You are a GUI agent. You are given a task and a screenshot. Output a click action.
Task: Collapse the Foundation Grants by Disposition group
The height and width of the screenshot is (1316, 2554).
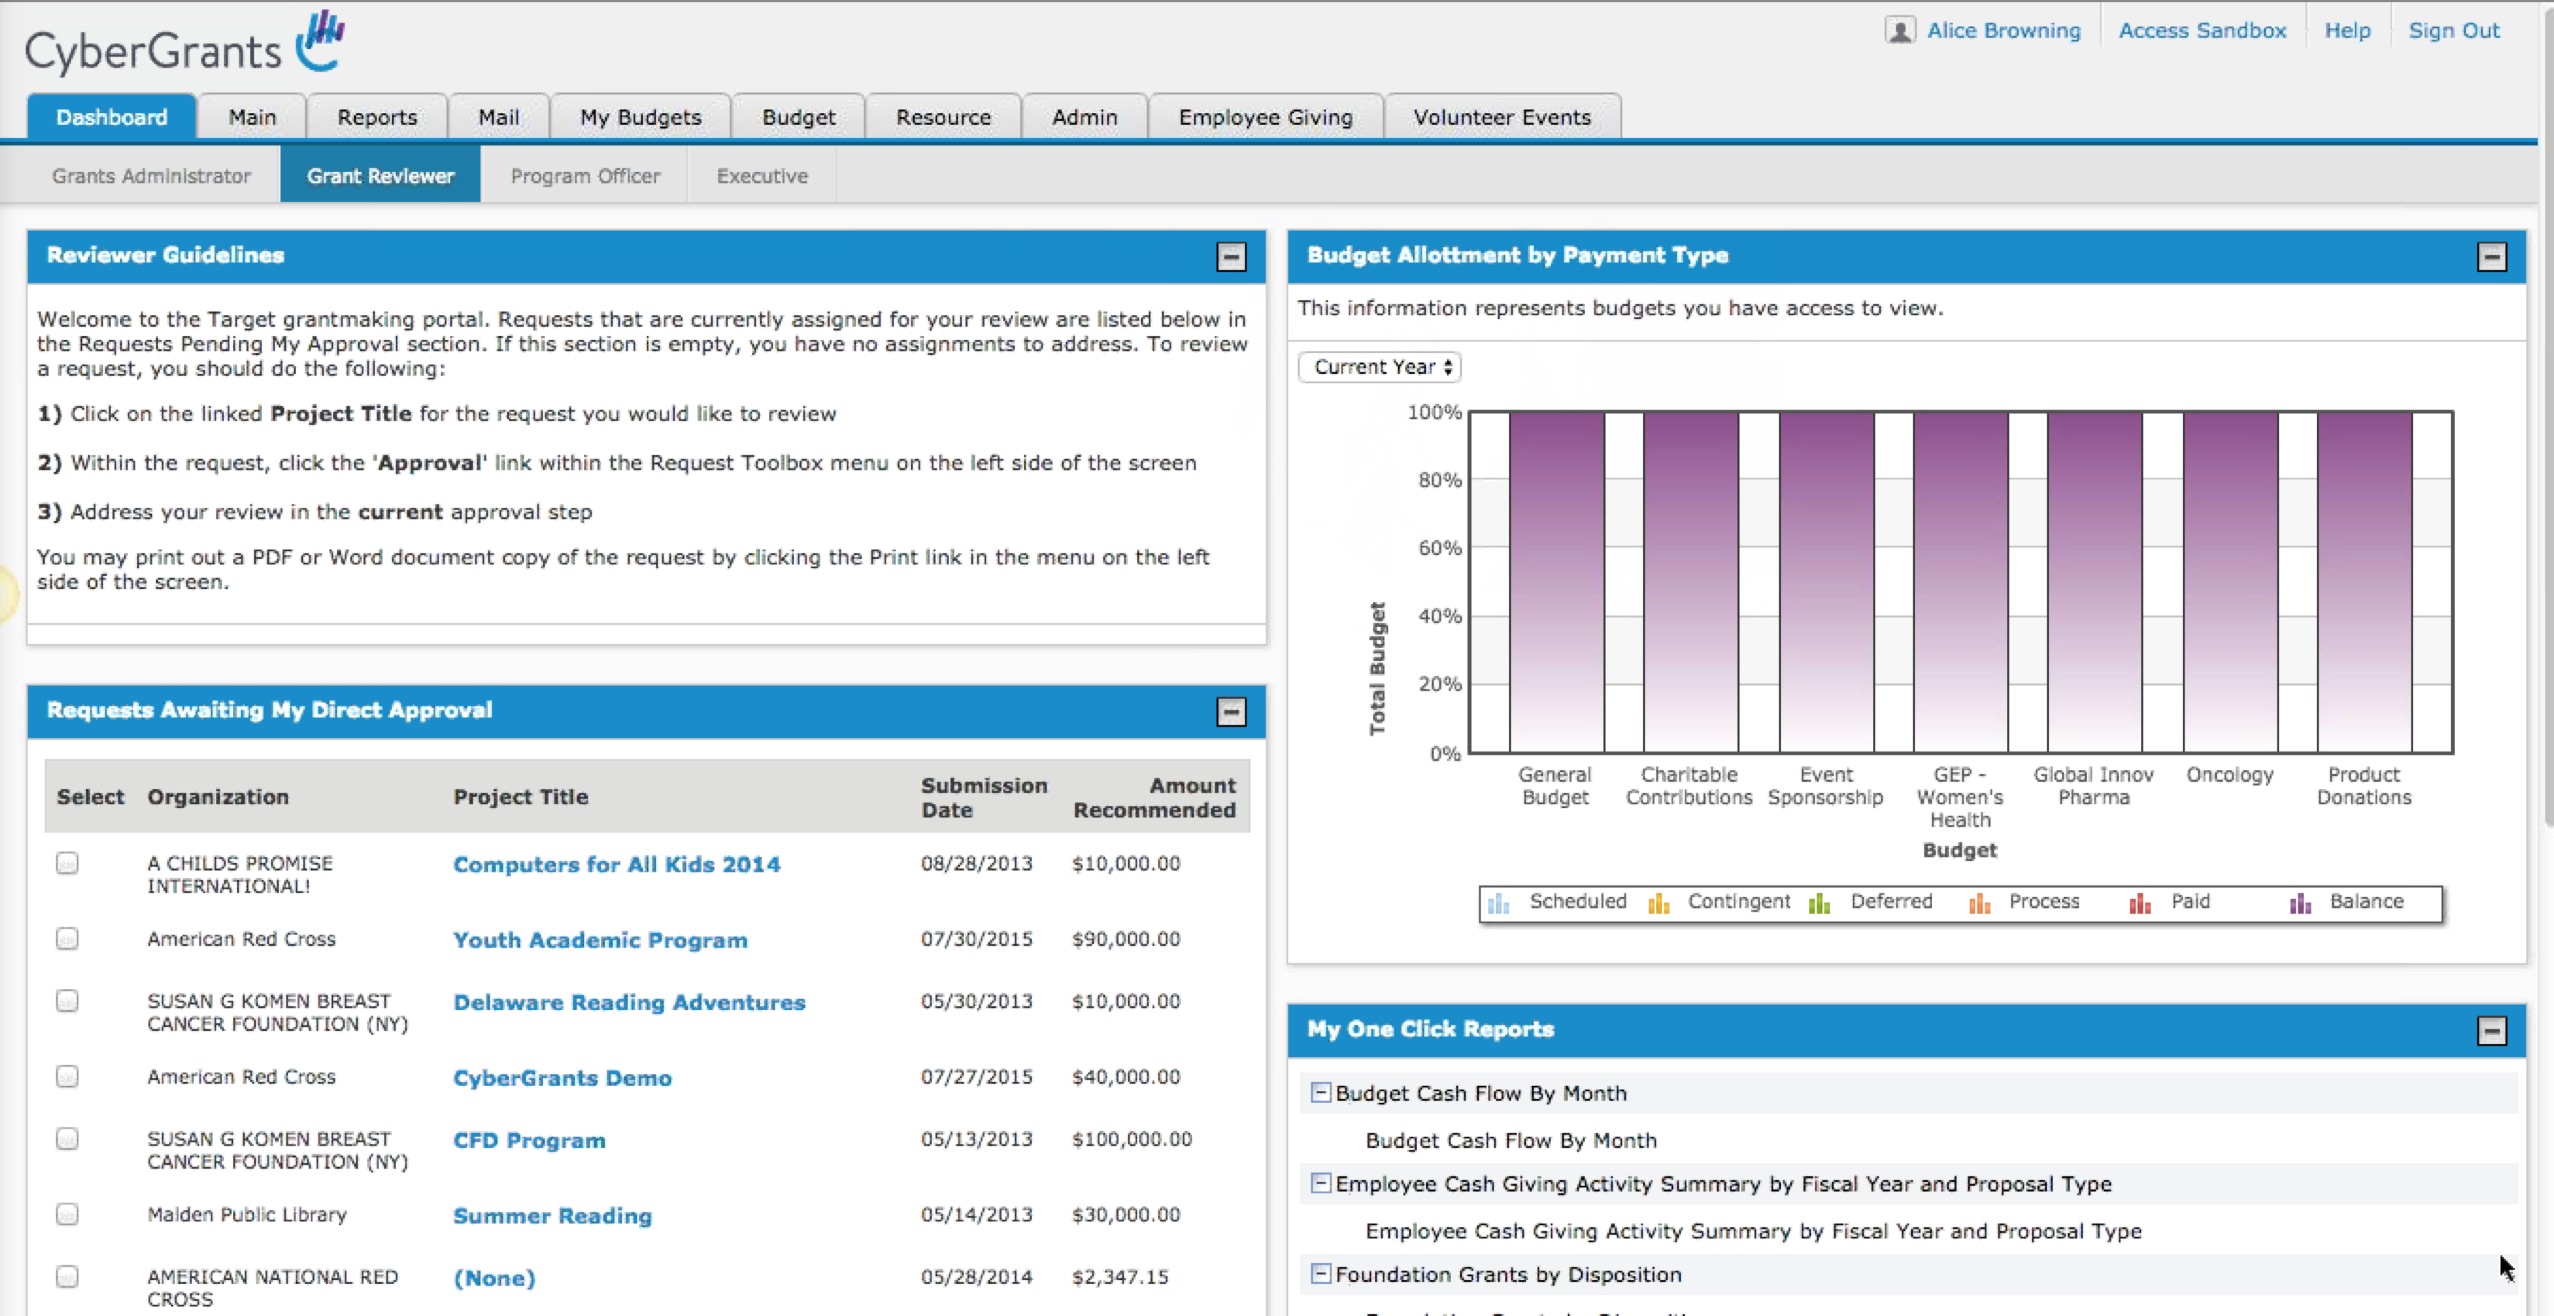tap(1320, 1274)
